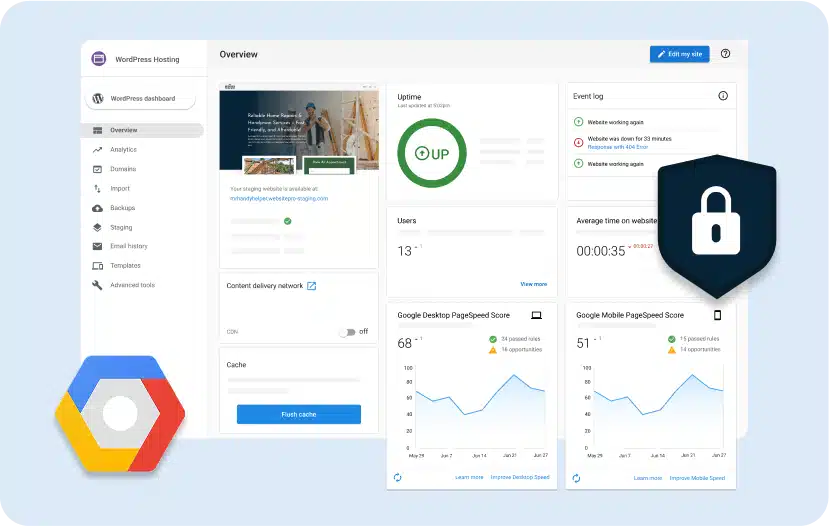Toggle the CDN switch on
829x526 pixels.
[346, 332]
